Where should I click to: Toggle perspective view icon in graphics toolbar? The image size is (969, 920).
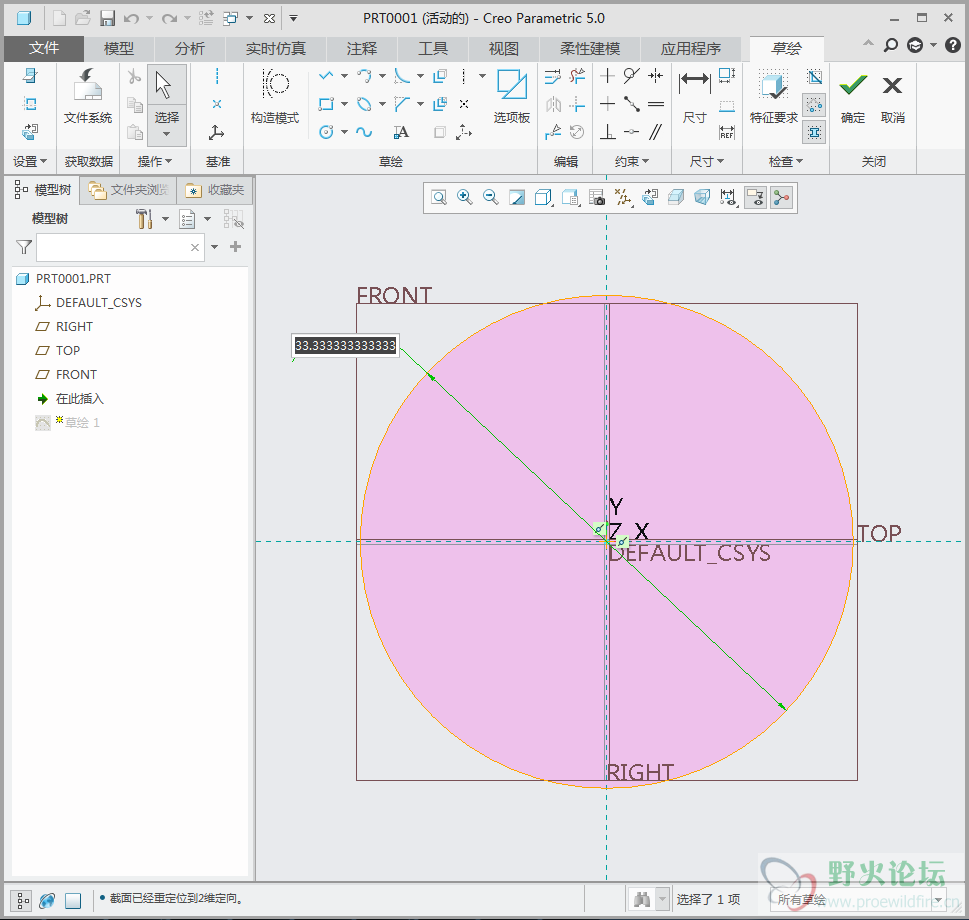(x=703, y=197)
